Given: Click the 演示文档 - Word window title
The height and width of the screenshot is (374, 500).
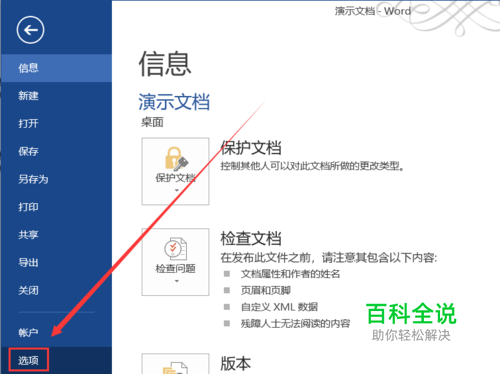Looking at the screenshot, I should (x=373, y=11).
